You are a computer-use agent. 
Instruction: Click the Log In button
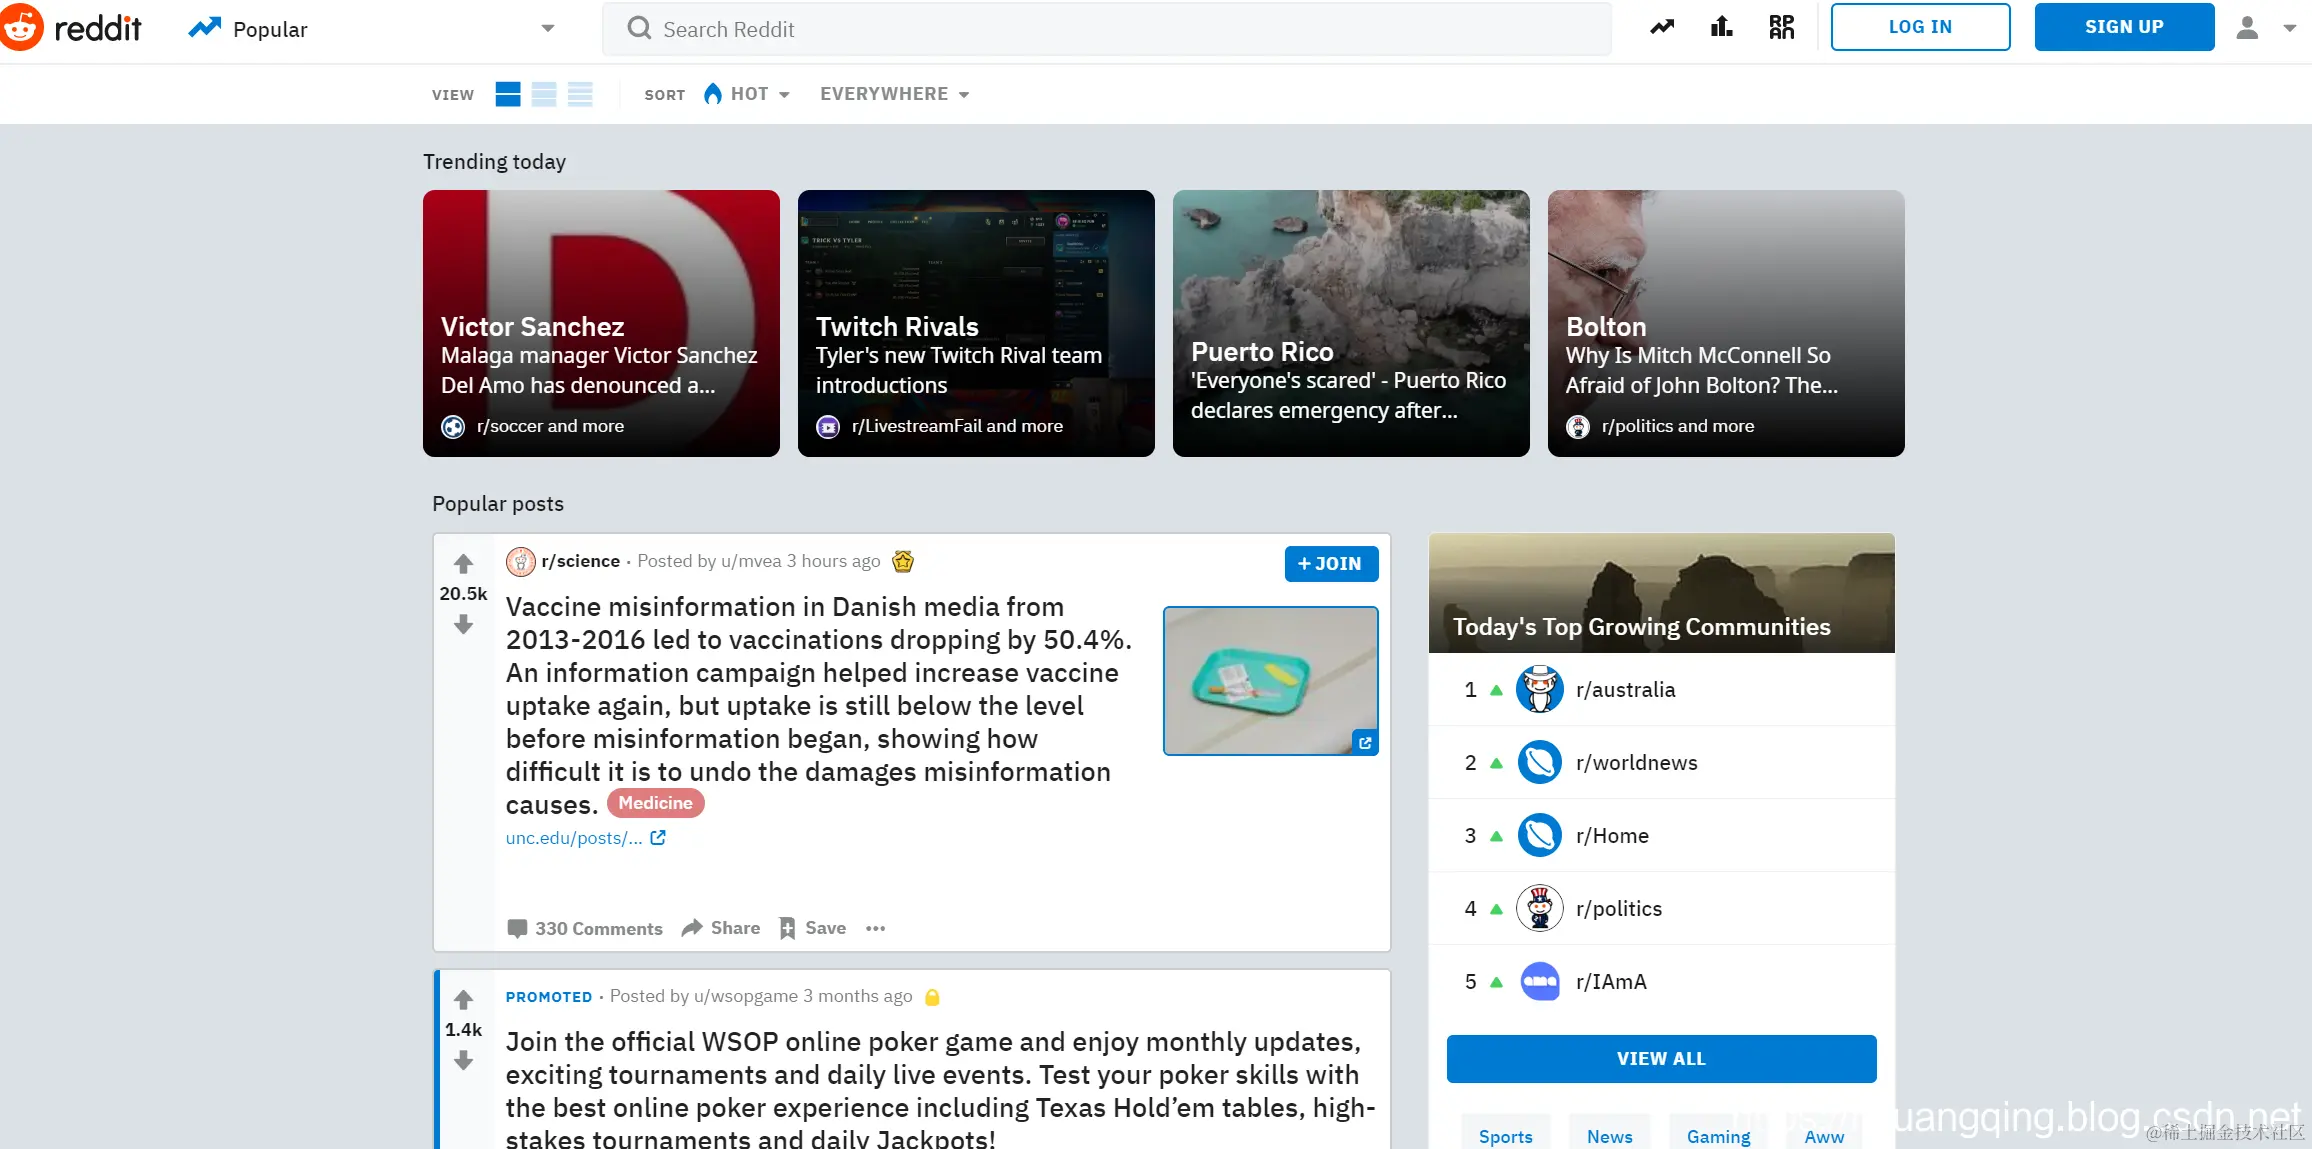(1920, 27)
